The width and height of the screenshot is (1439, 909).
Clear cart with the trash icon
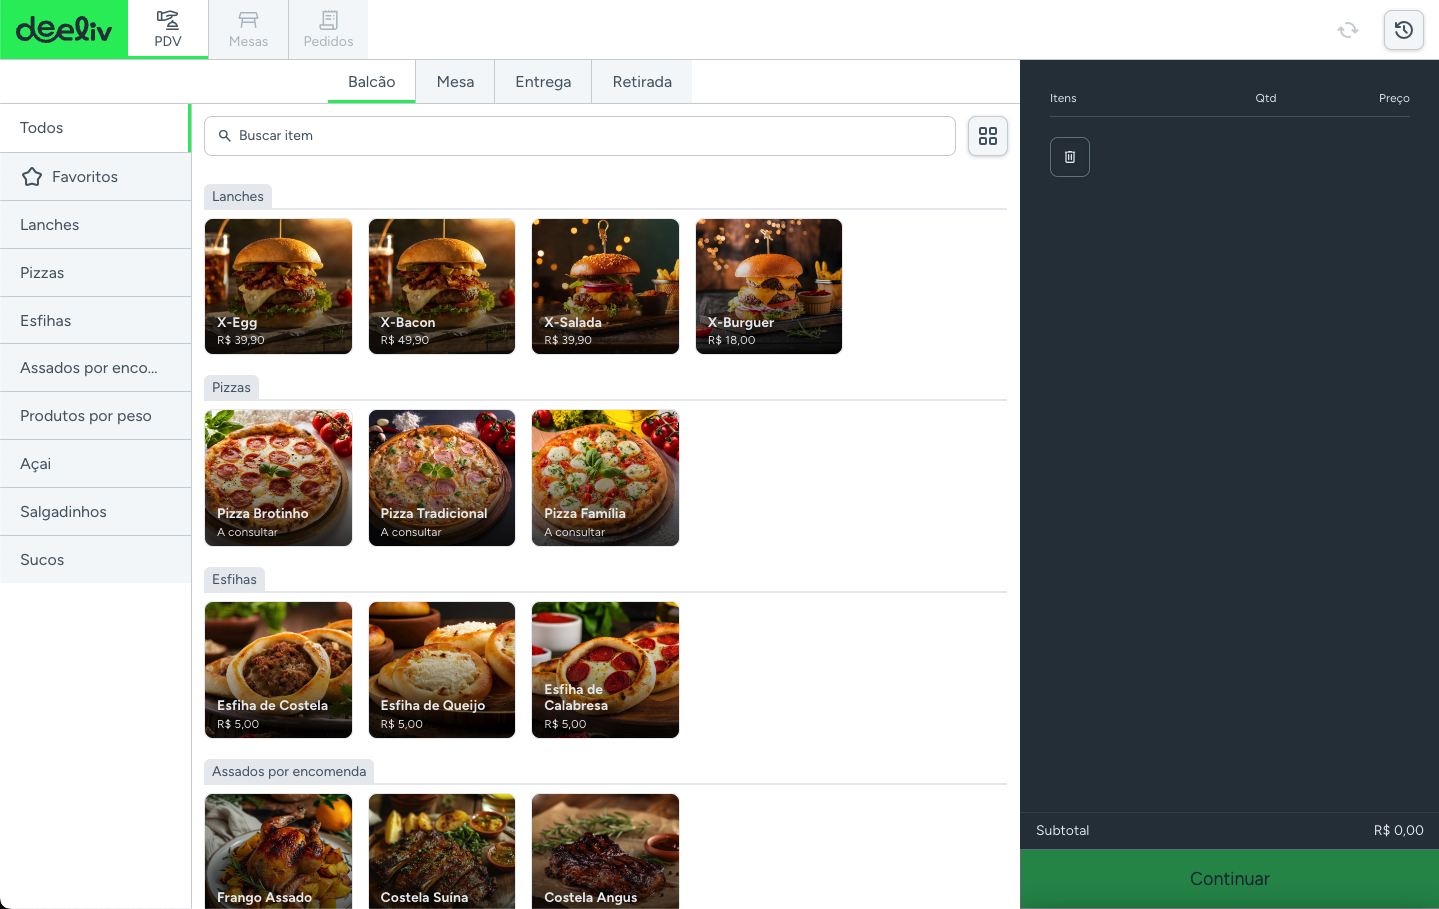(x=1069, y=157)
